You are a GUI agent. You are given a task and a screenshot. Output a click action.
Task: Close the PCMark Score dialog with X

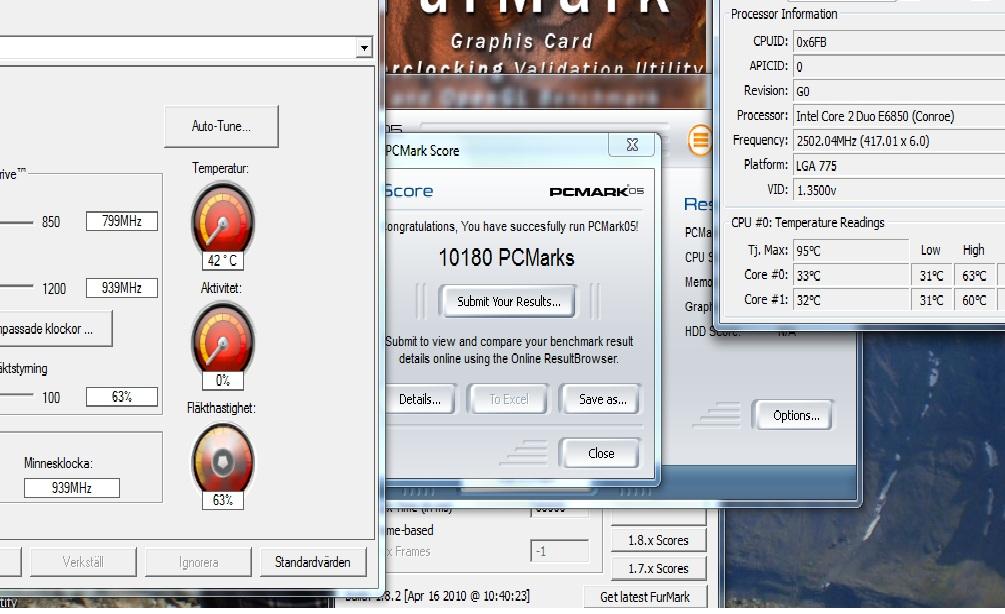coord(632,145)
